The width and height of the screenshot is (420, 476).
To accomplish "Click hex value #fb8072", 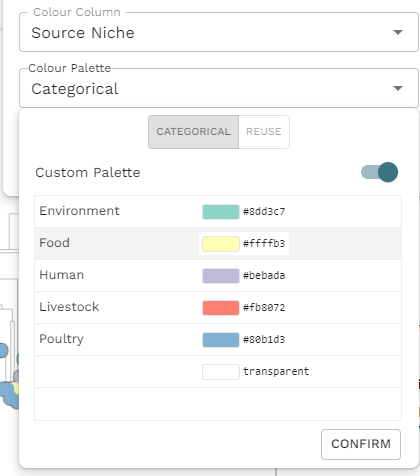I will [x=264, y=308].
